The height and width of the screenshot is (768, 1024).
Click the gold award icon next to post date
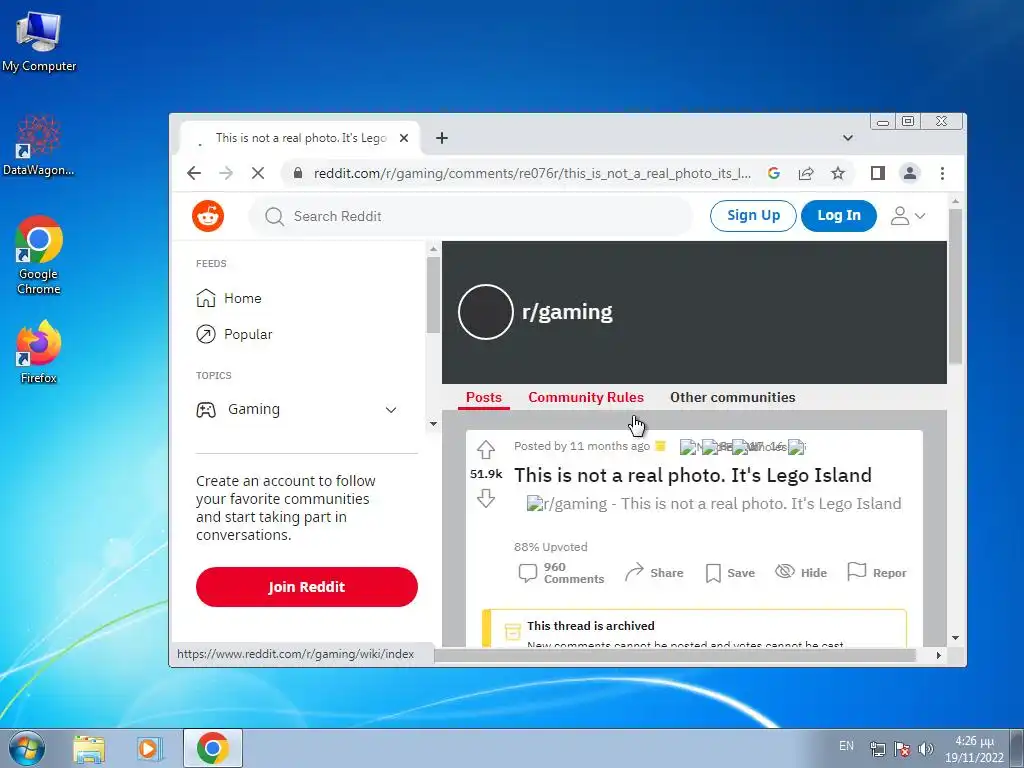tap(660, 446)
